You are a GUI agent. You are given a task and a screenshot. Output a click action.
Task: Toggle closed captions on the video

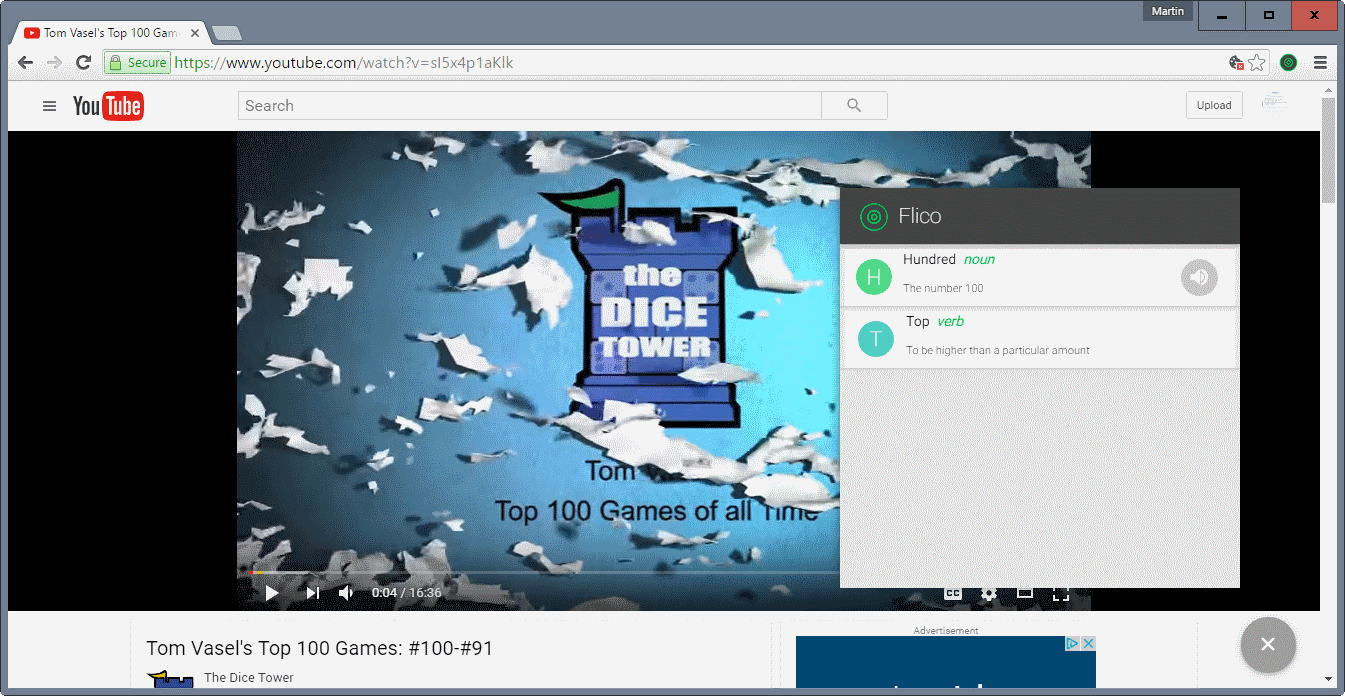pos(953,593)
